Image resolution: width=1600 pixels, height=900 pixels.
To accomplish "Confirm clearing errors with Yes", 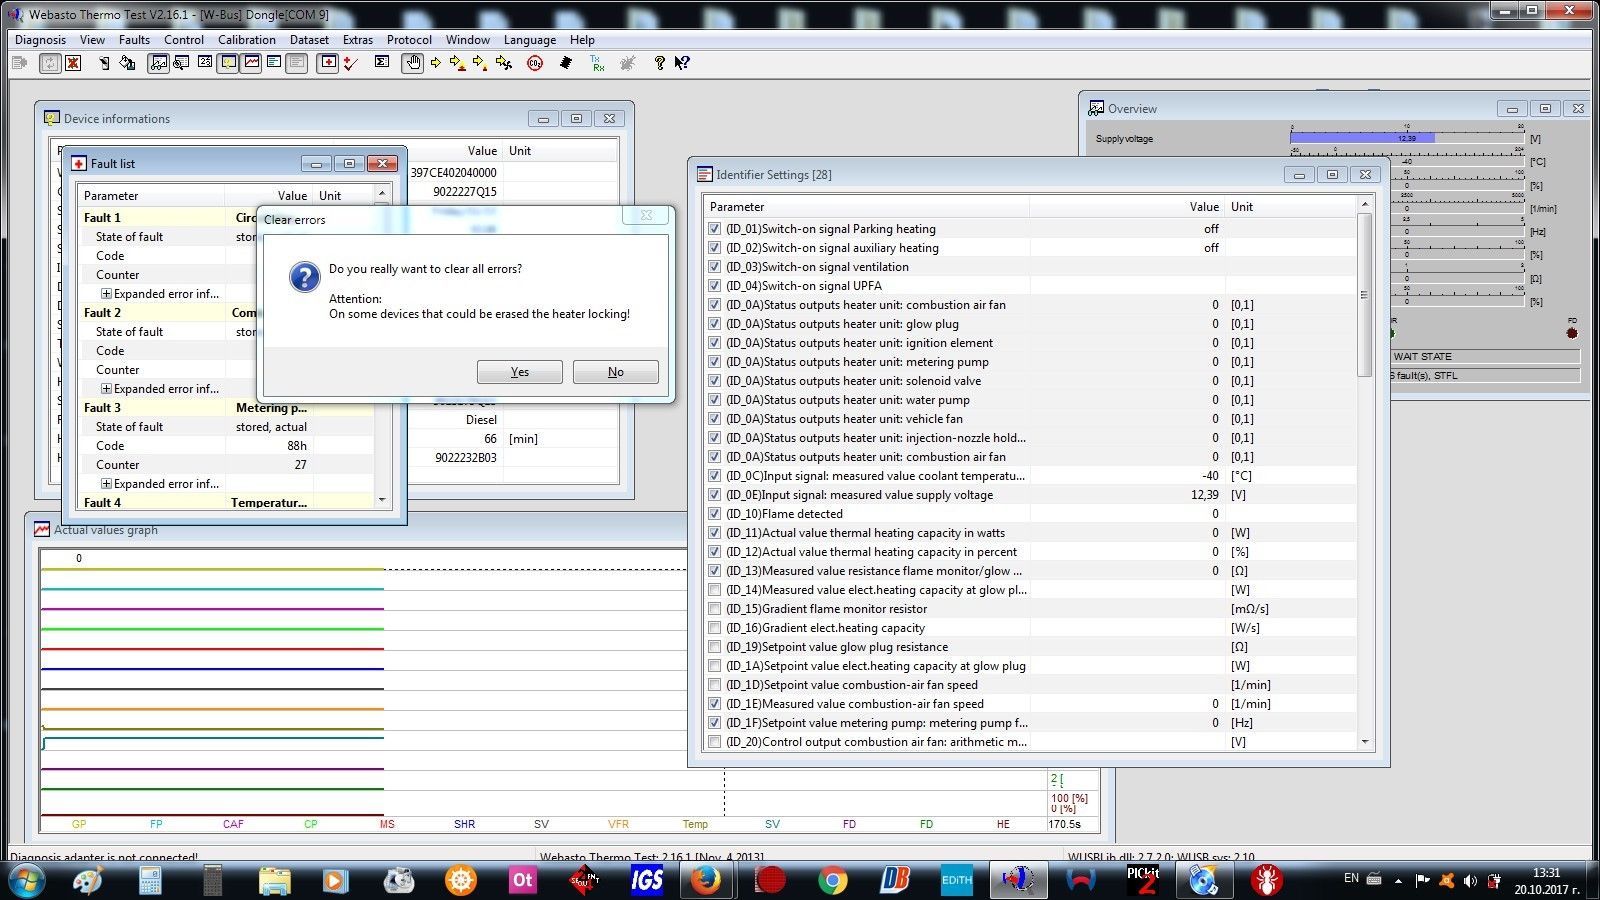I will (x=519, y=372).
